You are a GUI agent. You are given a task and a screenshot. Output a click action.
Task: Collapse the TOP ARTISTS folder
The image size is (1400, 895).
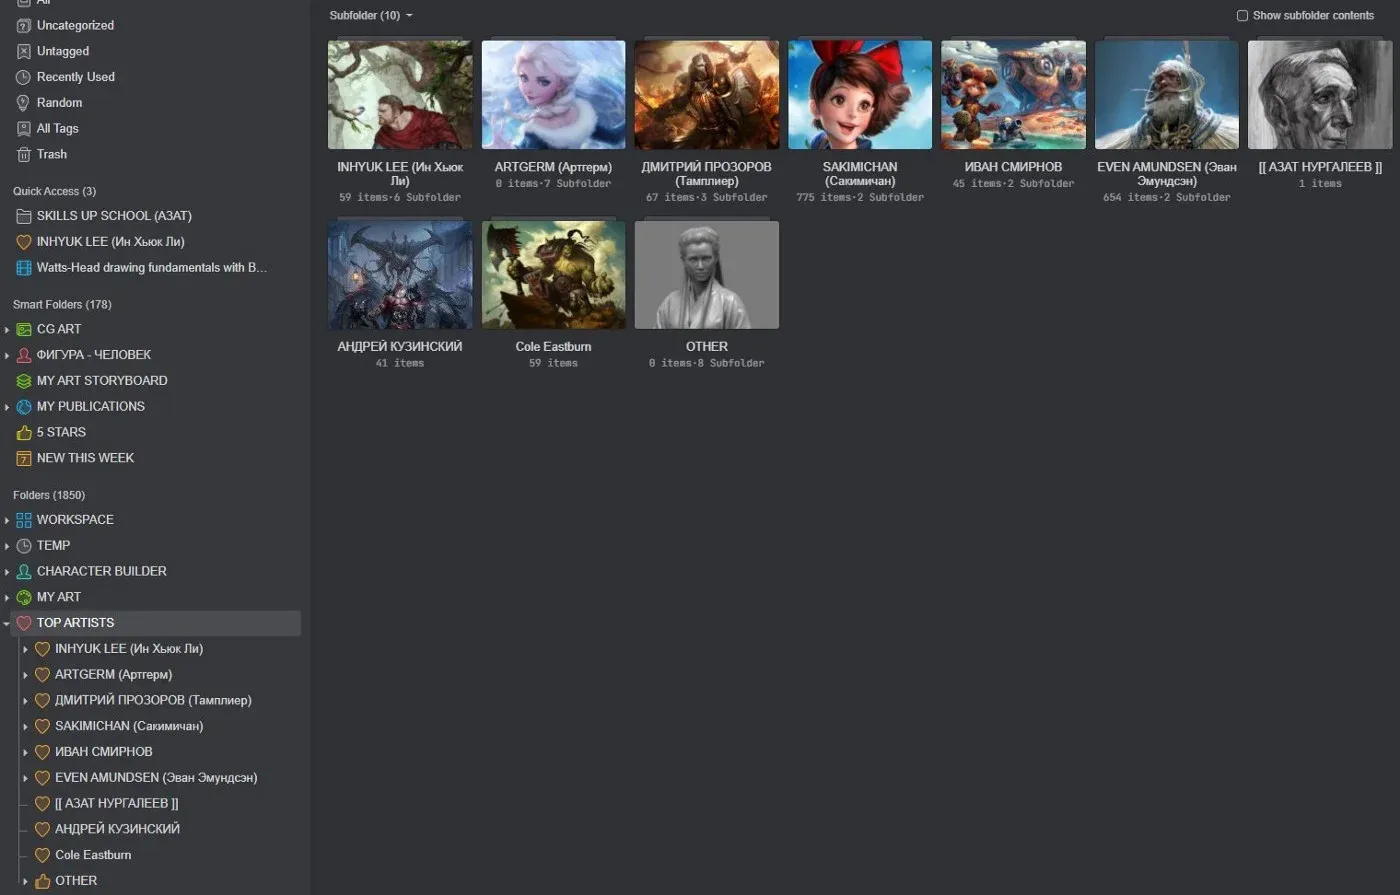[7, 623]
